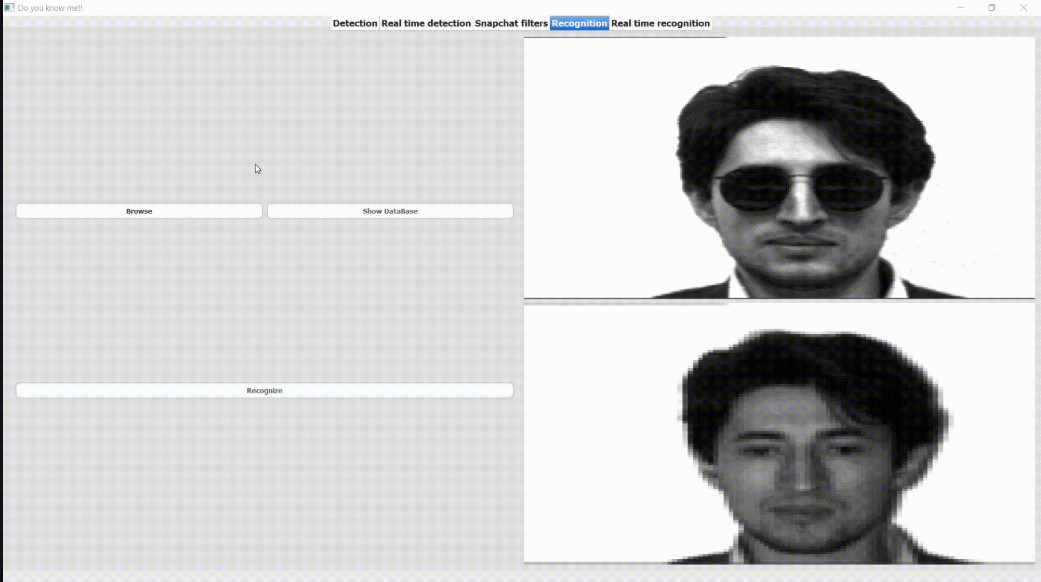Restore down the application window
Viewport: 1041px width, 582px height.
(x=992, y=7)
